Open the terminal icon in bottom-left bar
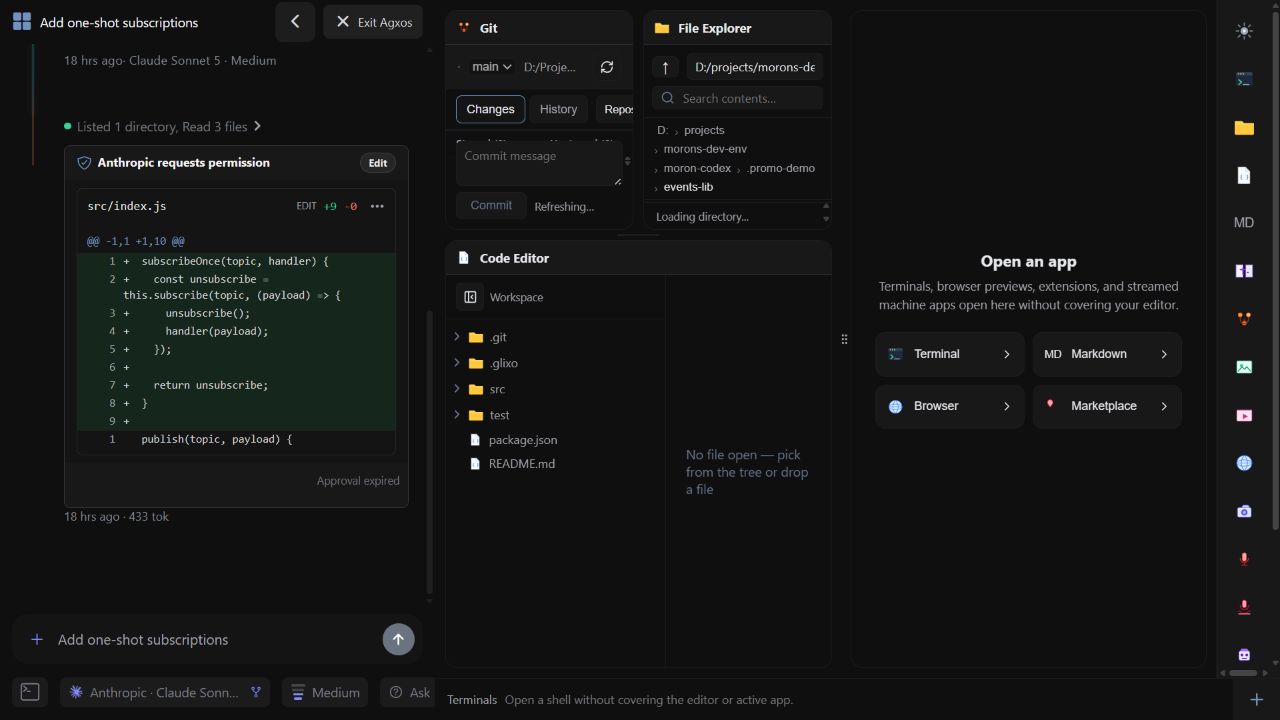Screen dimensions: 1280x720 click(30, 692)
